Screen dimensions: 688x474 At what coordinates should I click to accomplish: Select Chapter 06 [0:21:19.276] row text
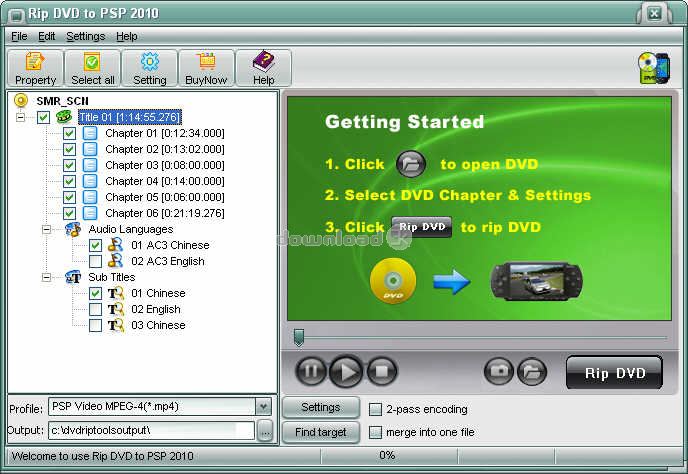165,213
